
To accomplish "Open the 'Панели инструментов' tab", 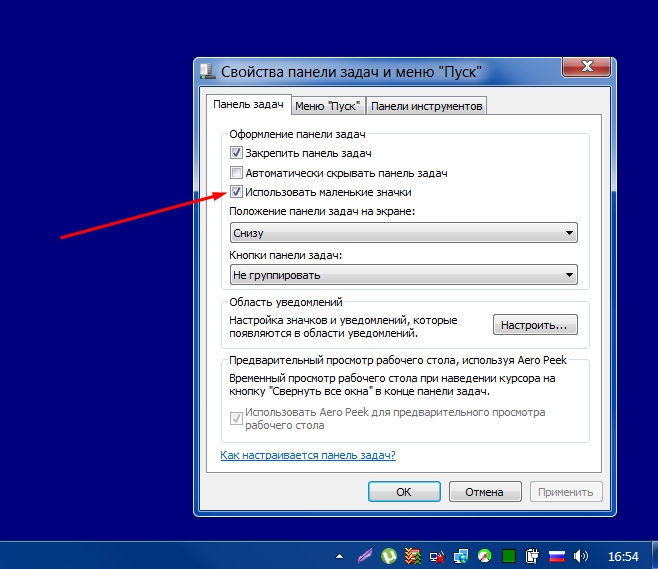I will 426,105.
